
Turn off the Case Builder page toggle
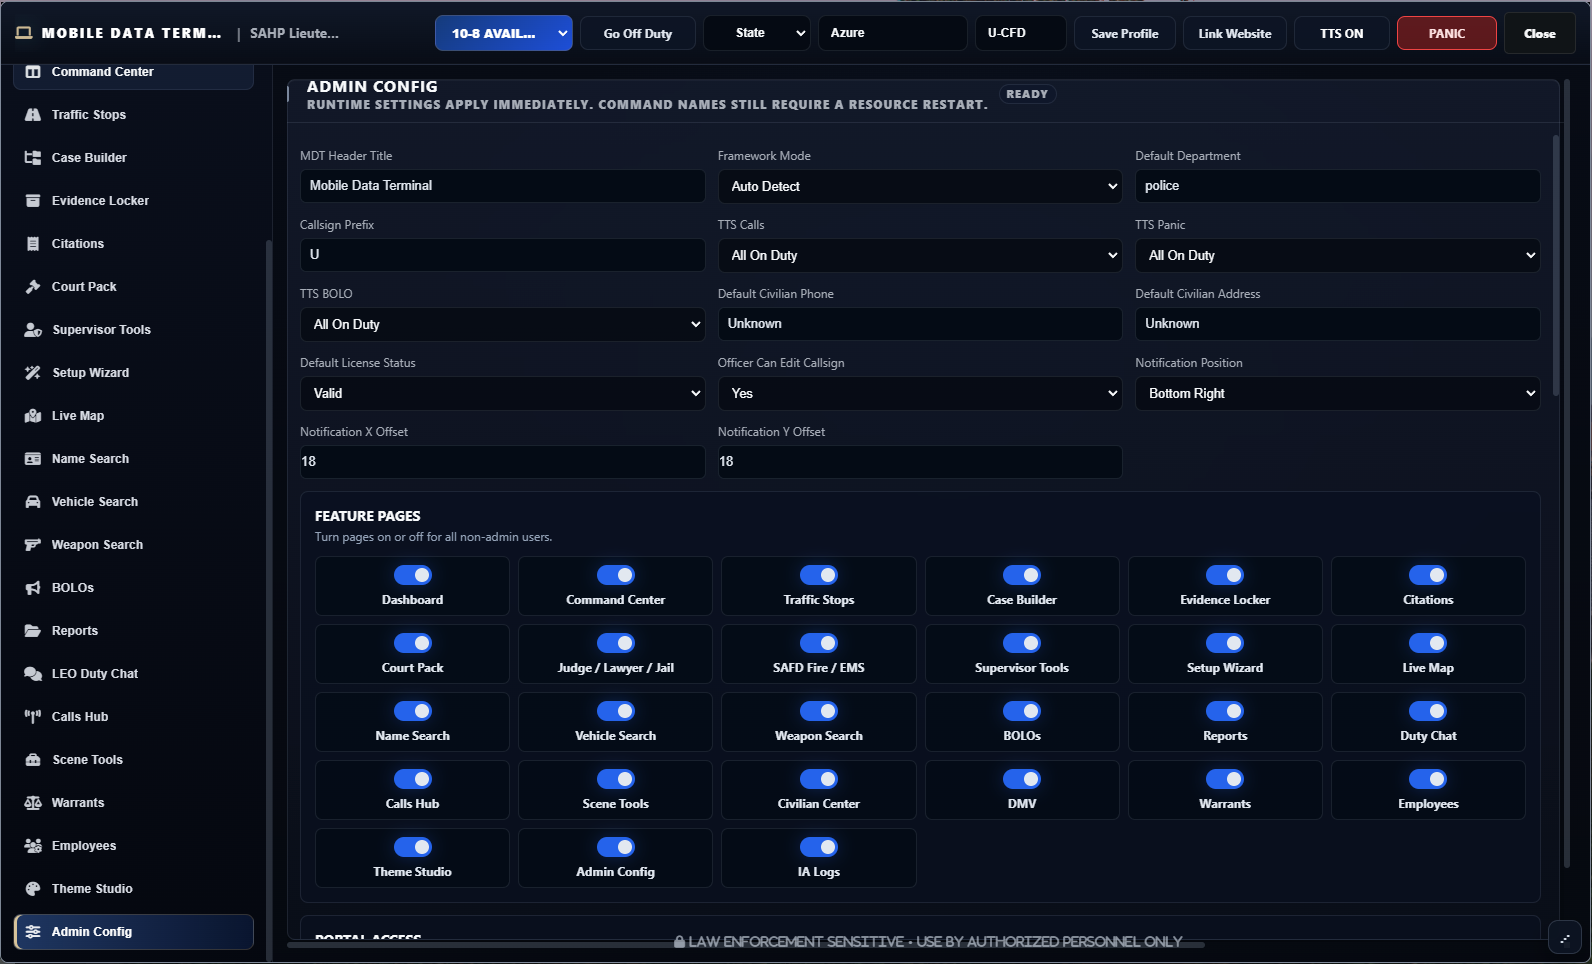tap(1021, 575)
